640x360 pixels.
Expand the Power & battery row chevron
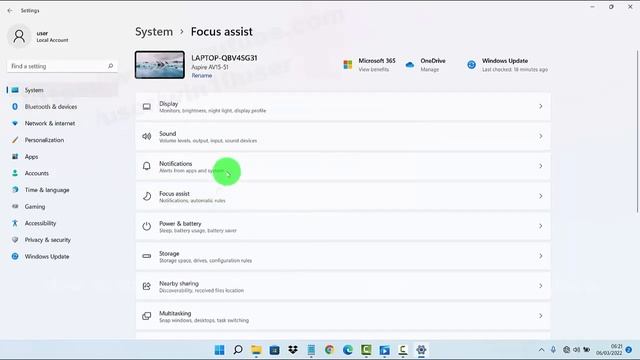tap(540, 226)
